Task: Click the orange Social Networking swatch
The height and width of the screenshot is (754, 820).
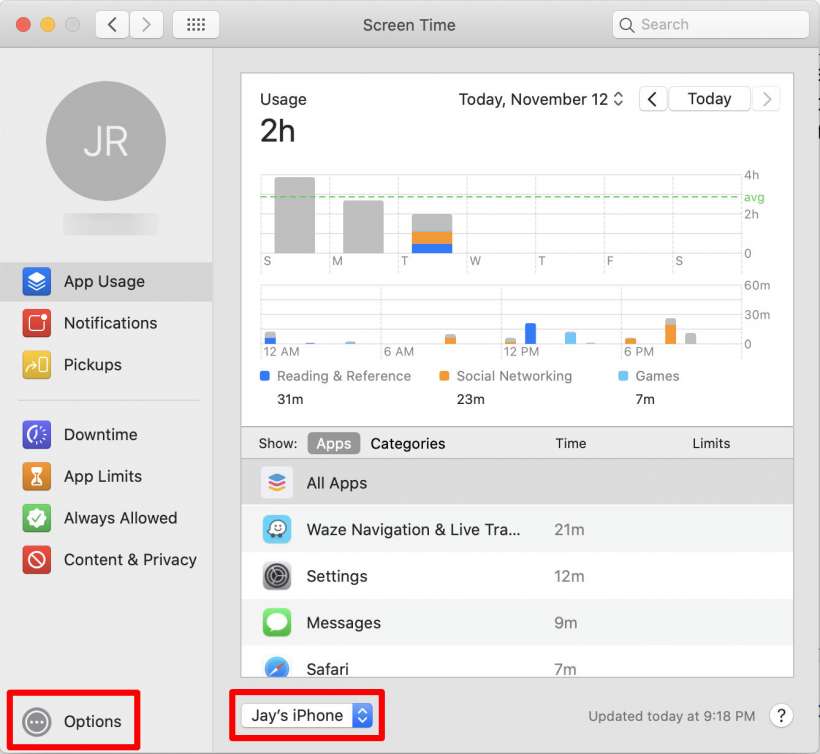Action: coord(444,375)
